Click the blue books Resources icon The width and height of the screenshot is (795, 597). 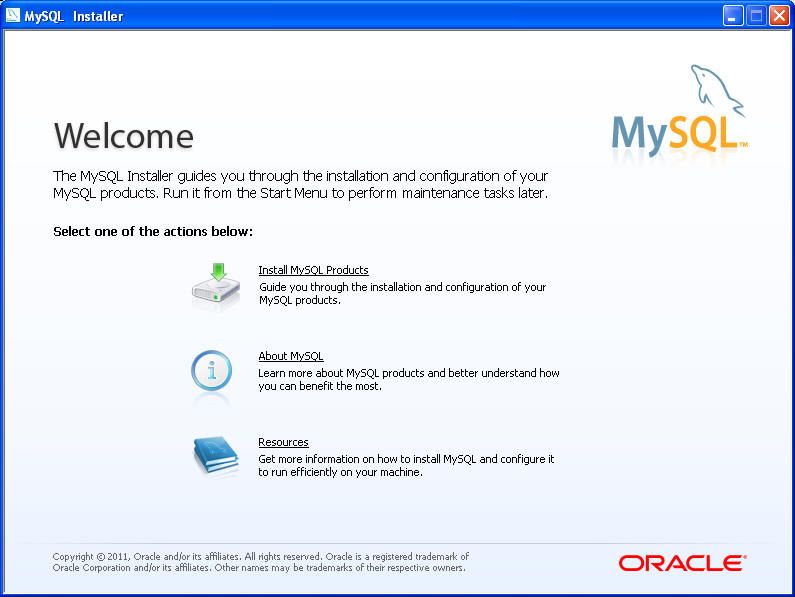coord(216,455)
